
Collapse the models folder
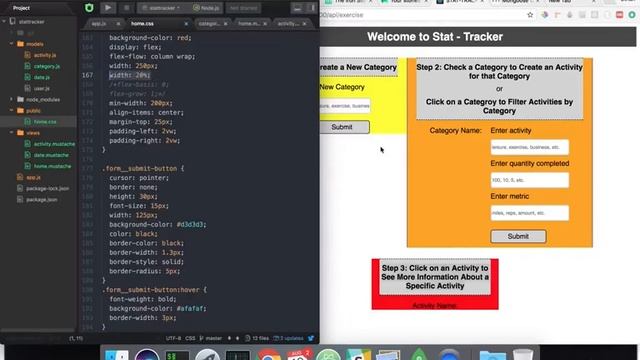tap(12, 44)
